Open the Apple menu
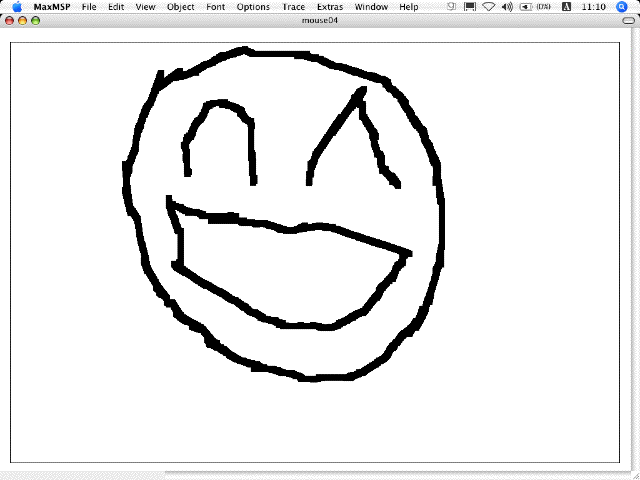This screenshot has width=640, height=480. (17, 7)
